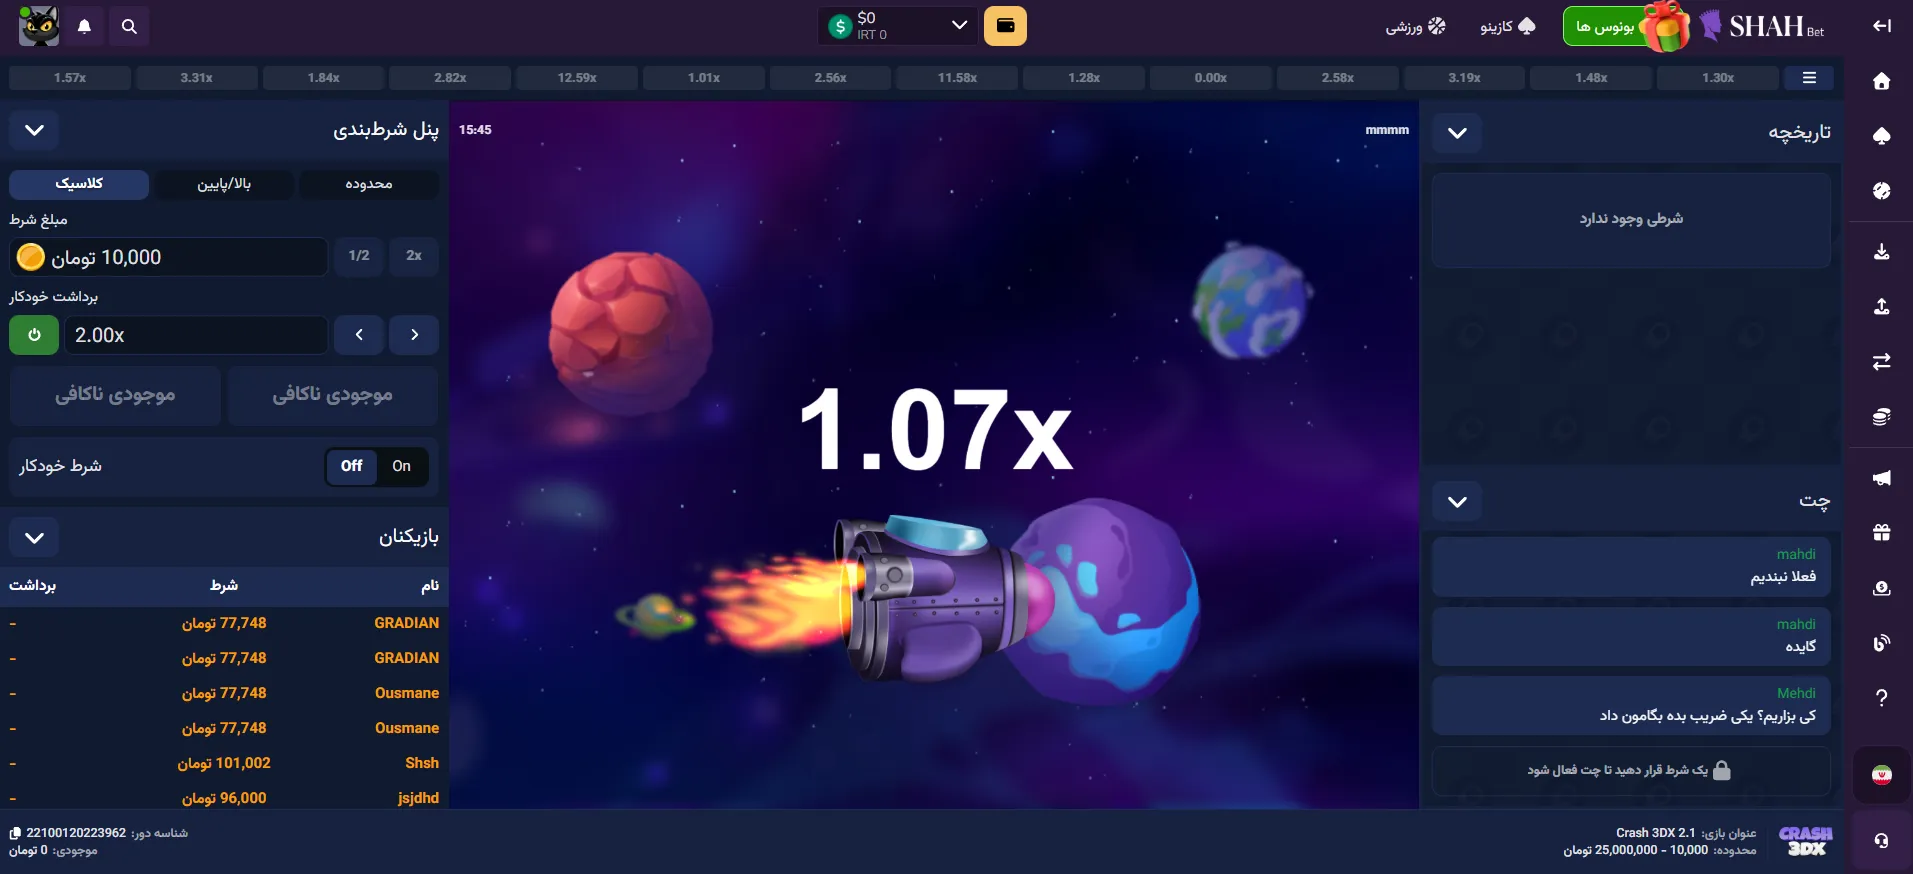Click the green بونوس ها button
This screenshot has width=1913, height=874.
click(1606, 27)
